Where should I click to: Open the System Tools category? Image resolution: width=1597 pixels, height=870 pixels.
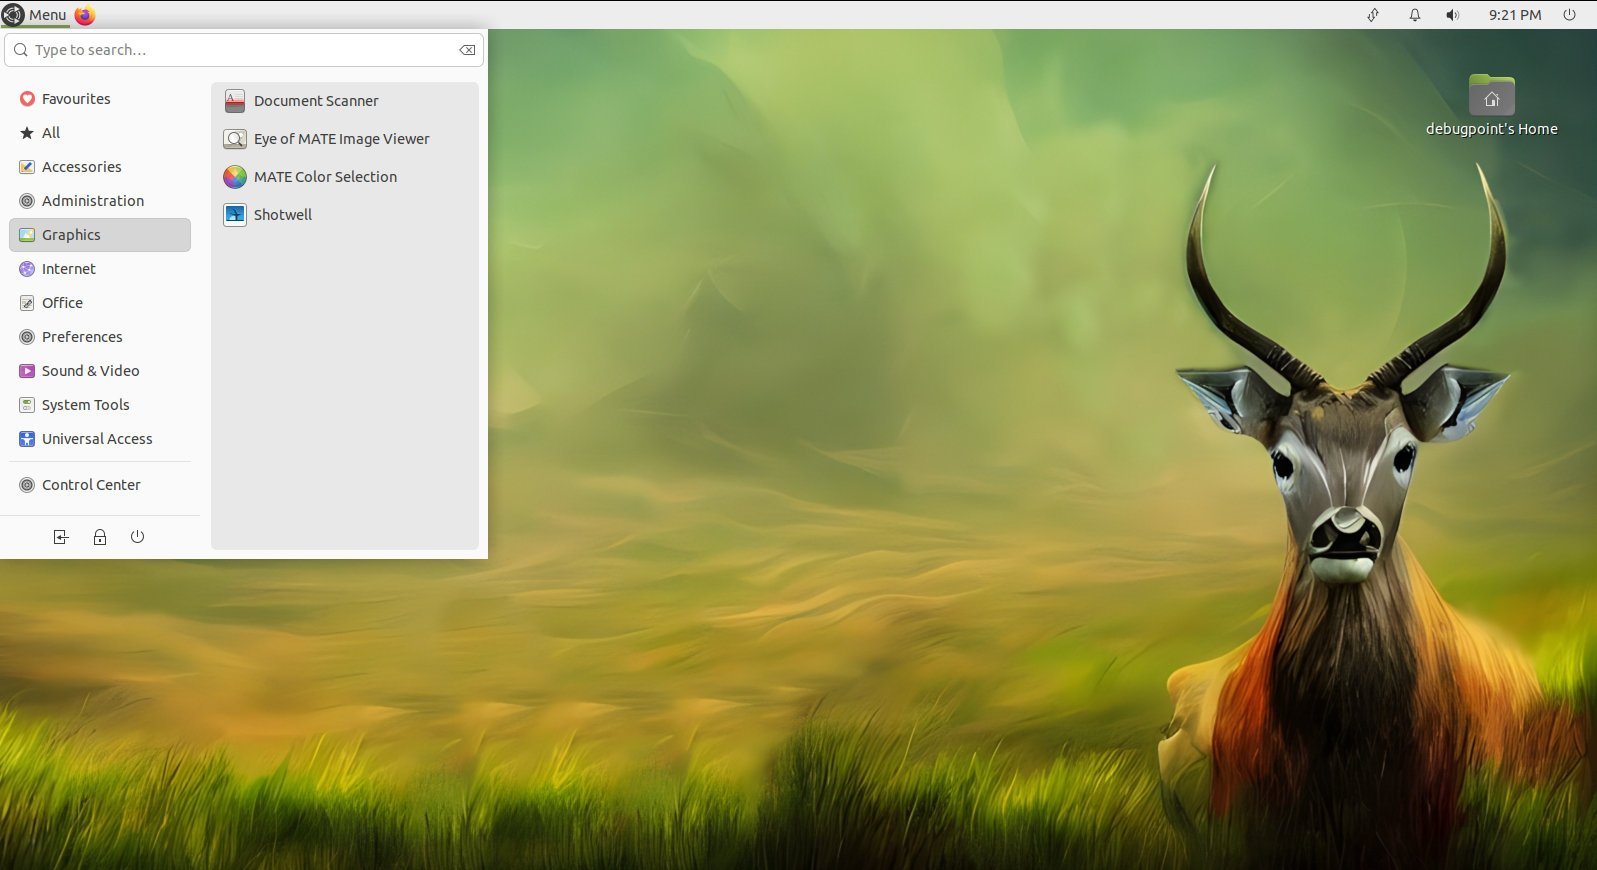[100, 405]
